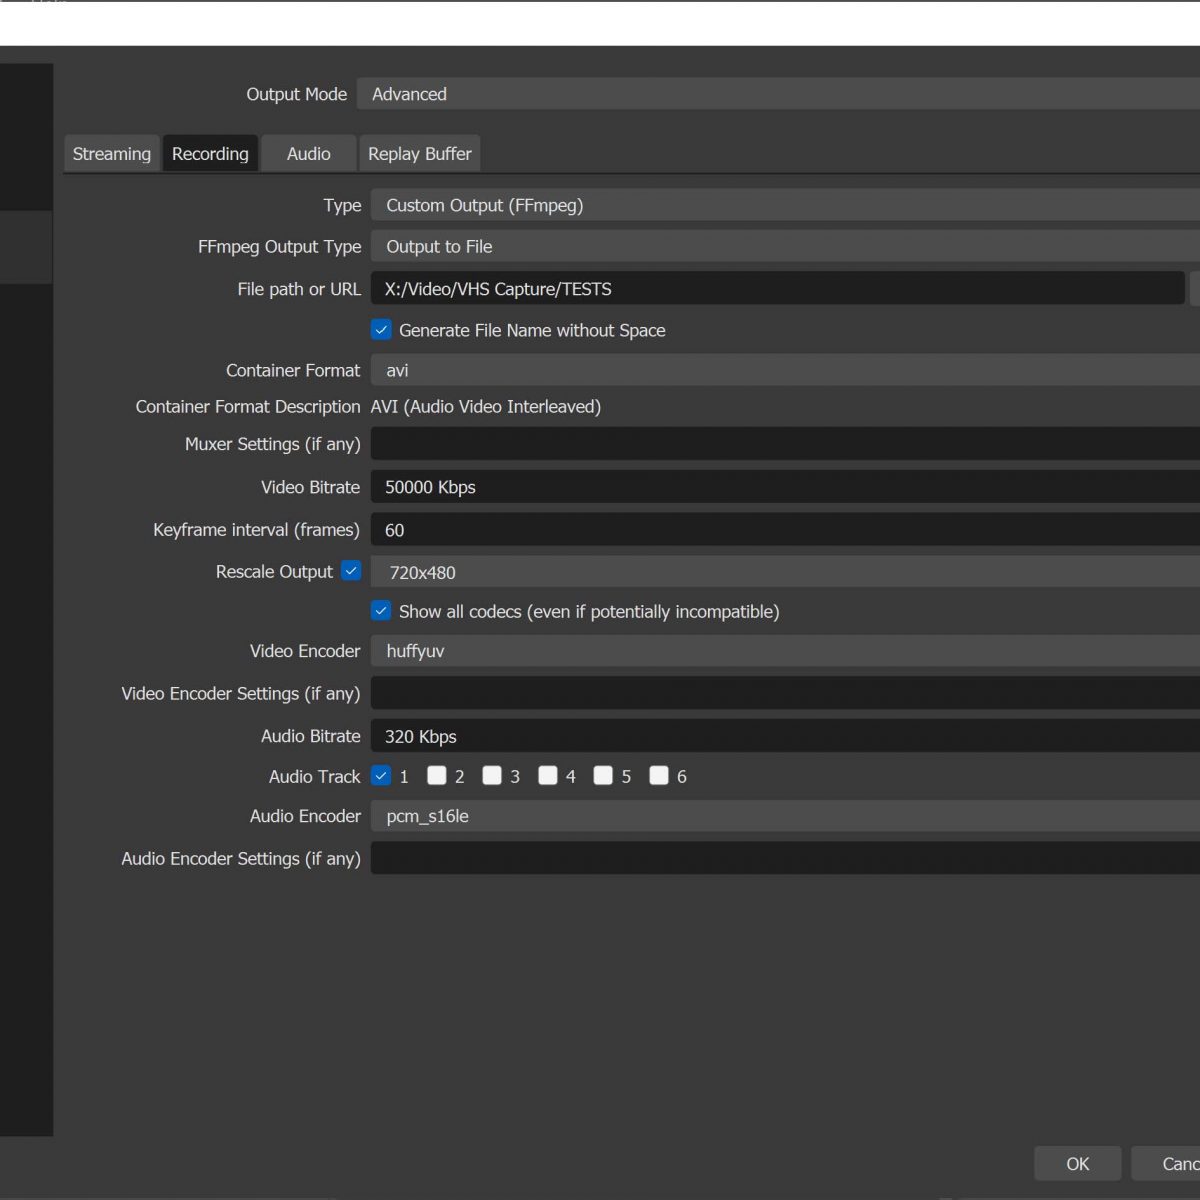This screenshot has width=1200, height=1200.
Task: Switch to the Audio tab
Action: pyautogui.click(x=308, y=154)
